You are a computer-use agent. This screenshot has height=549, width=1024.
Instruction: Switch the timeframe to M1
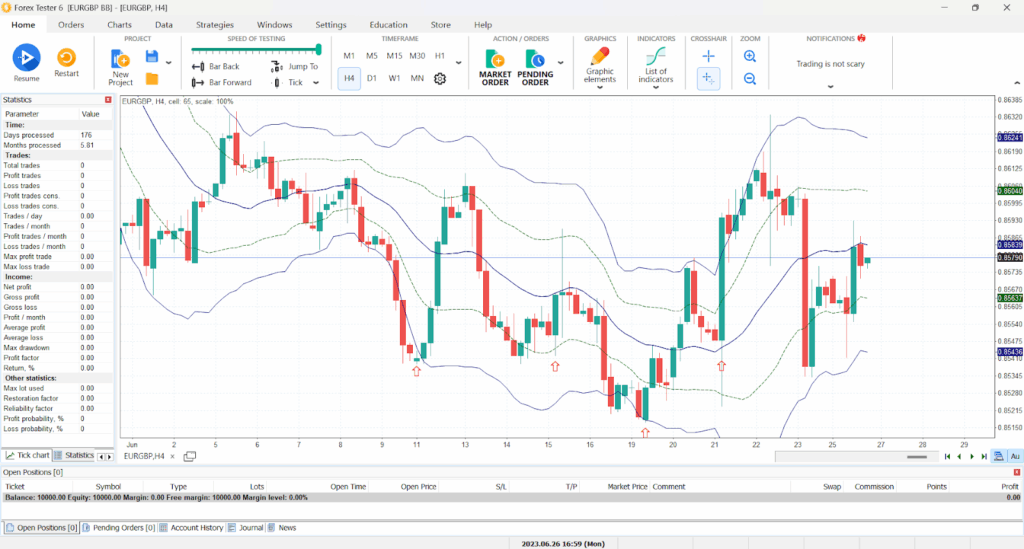(x=349, y=56)
